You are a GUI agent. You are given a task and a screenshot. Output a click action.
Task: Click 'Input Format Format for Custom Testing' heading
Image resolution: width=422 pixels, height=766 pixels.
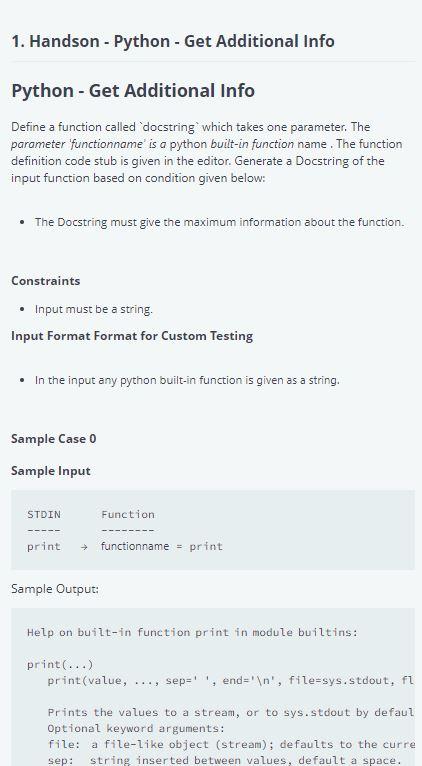tap(132, 336)
